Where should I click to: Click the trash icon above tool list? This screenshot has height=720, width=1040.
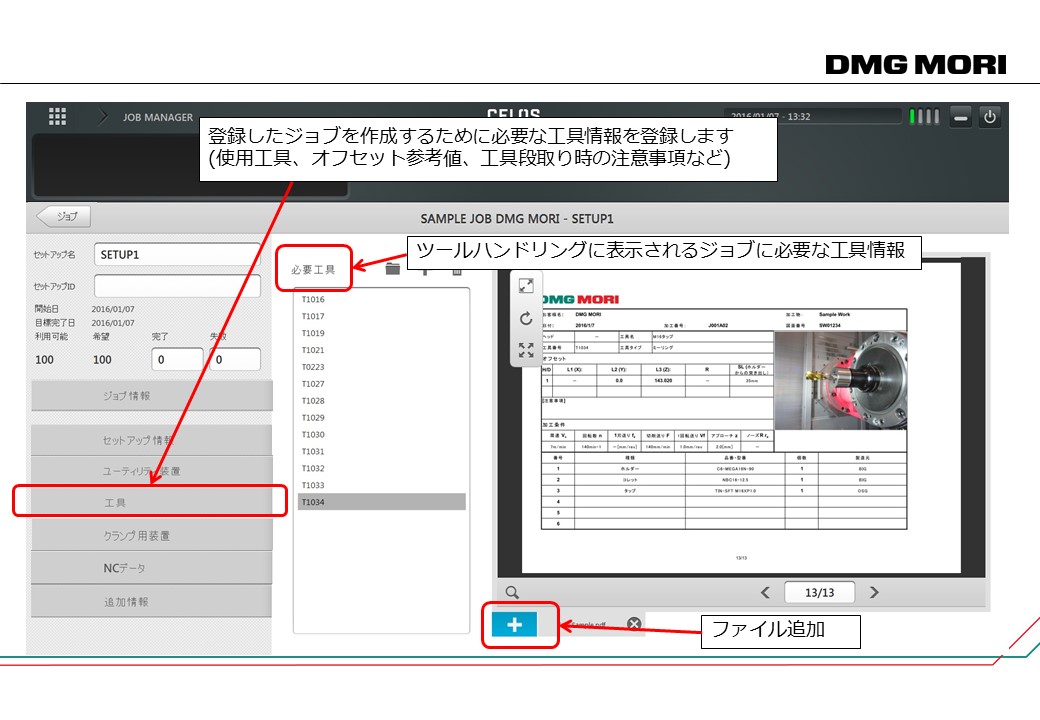(x=457, y=271)
